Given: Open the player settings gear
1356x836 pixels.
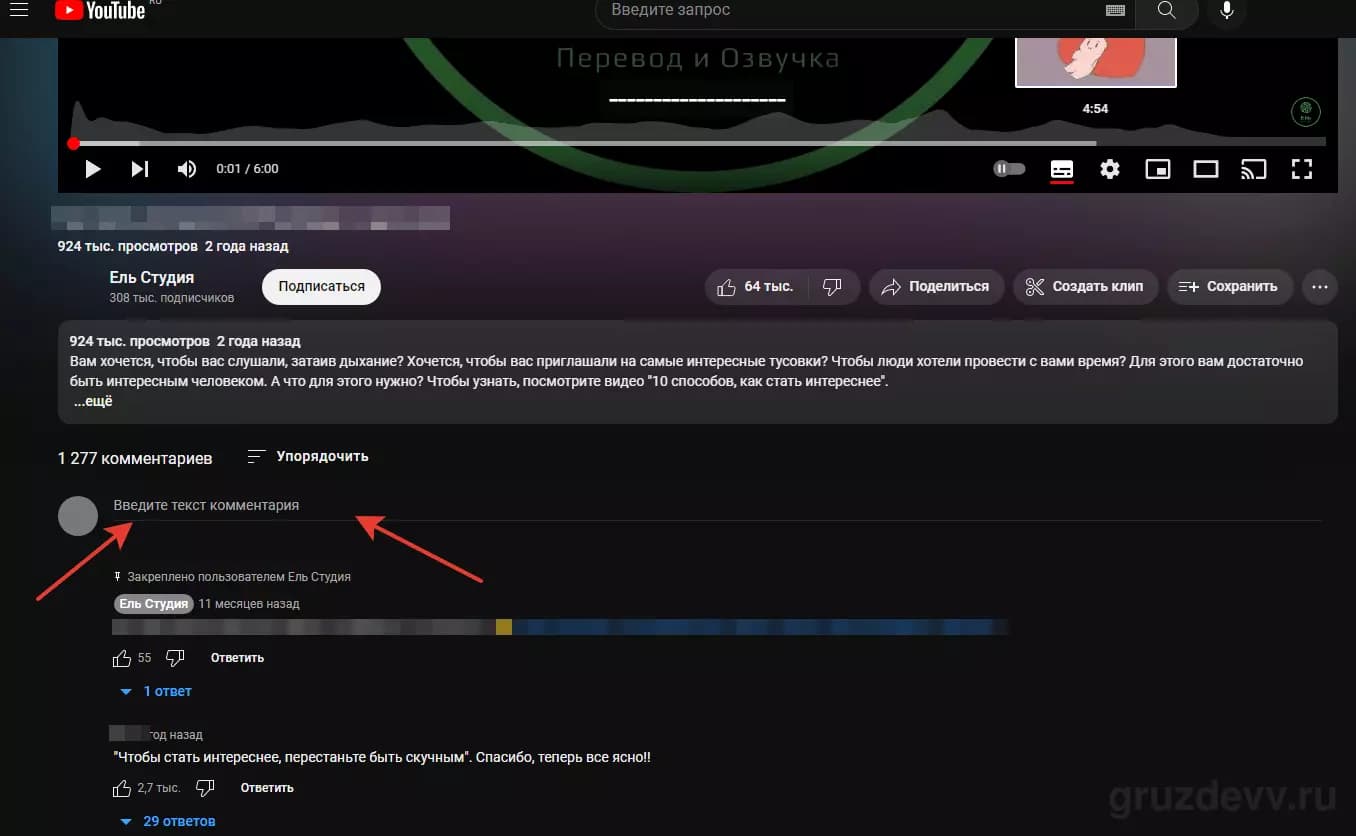Looking at the screenshot, I should pos(1110,169).
